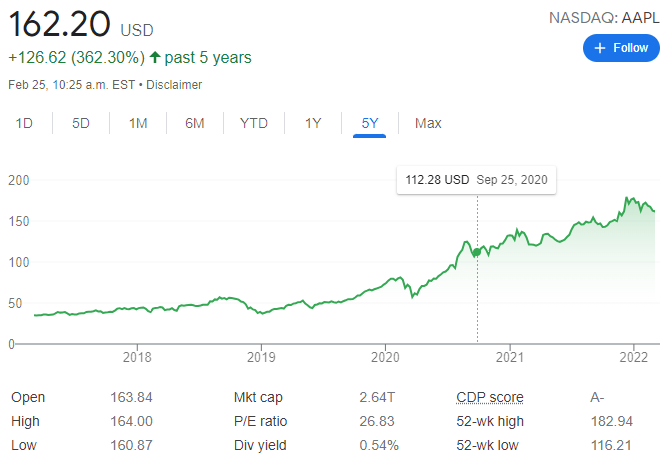The width and height of the screenshot is (672, 462).
Task: Click the 2019 label on the chart axis
Action: tap(260, 356)
